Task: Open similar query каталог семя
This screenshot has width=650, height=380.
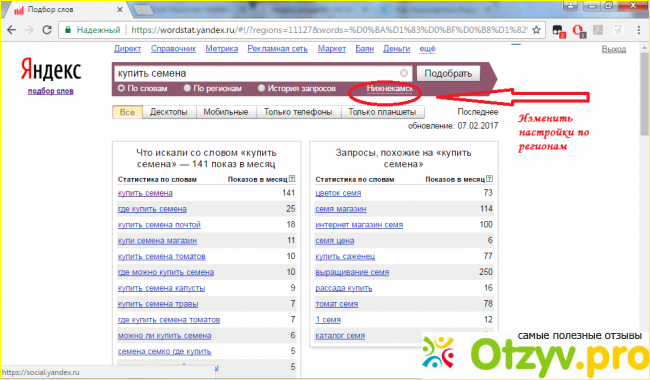Action: coord(340,336)
